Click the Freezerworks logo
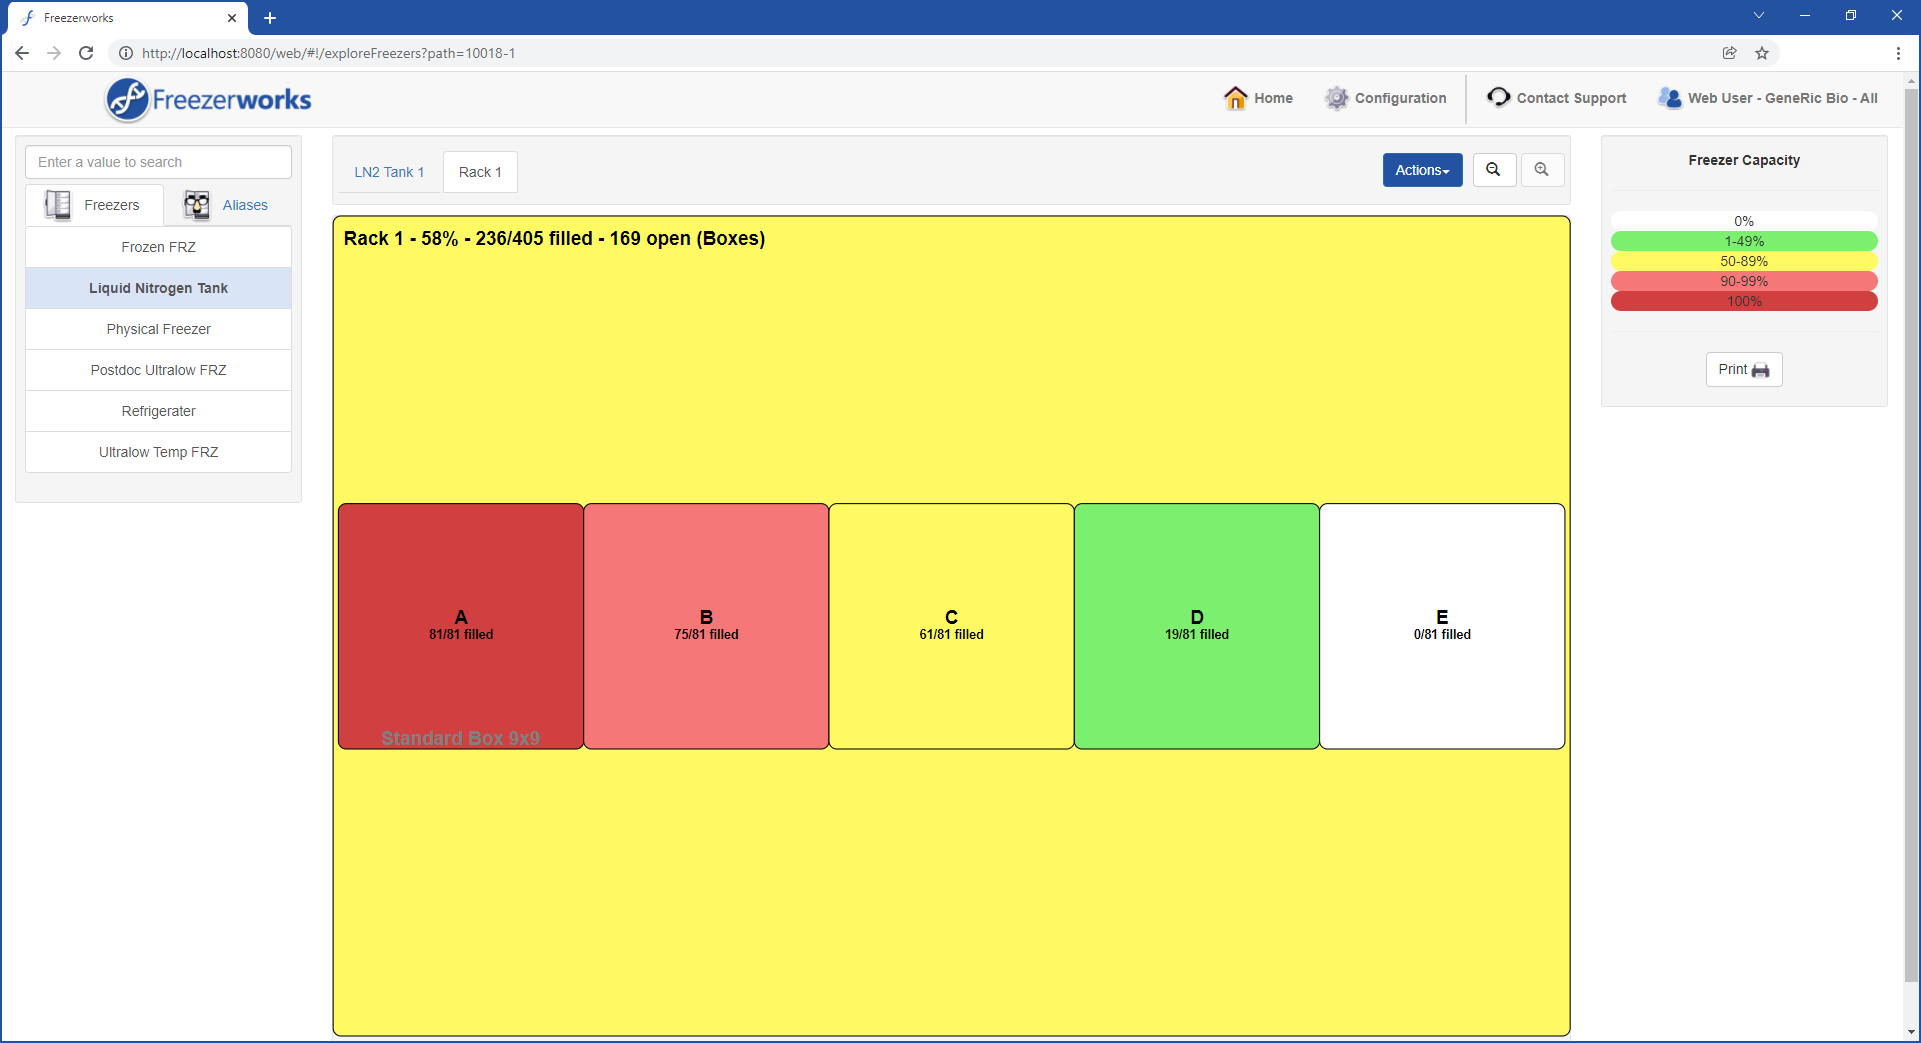The width and height of the screenshot is (1921, 1043). tap(207, 99)
